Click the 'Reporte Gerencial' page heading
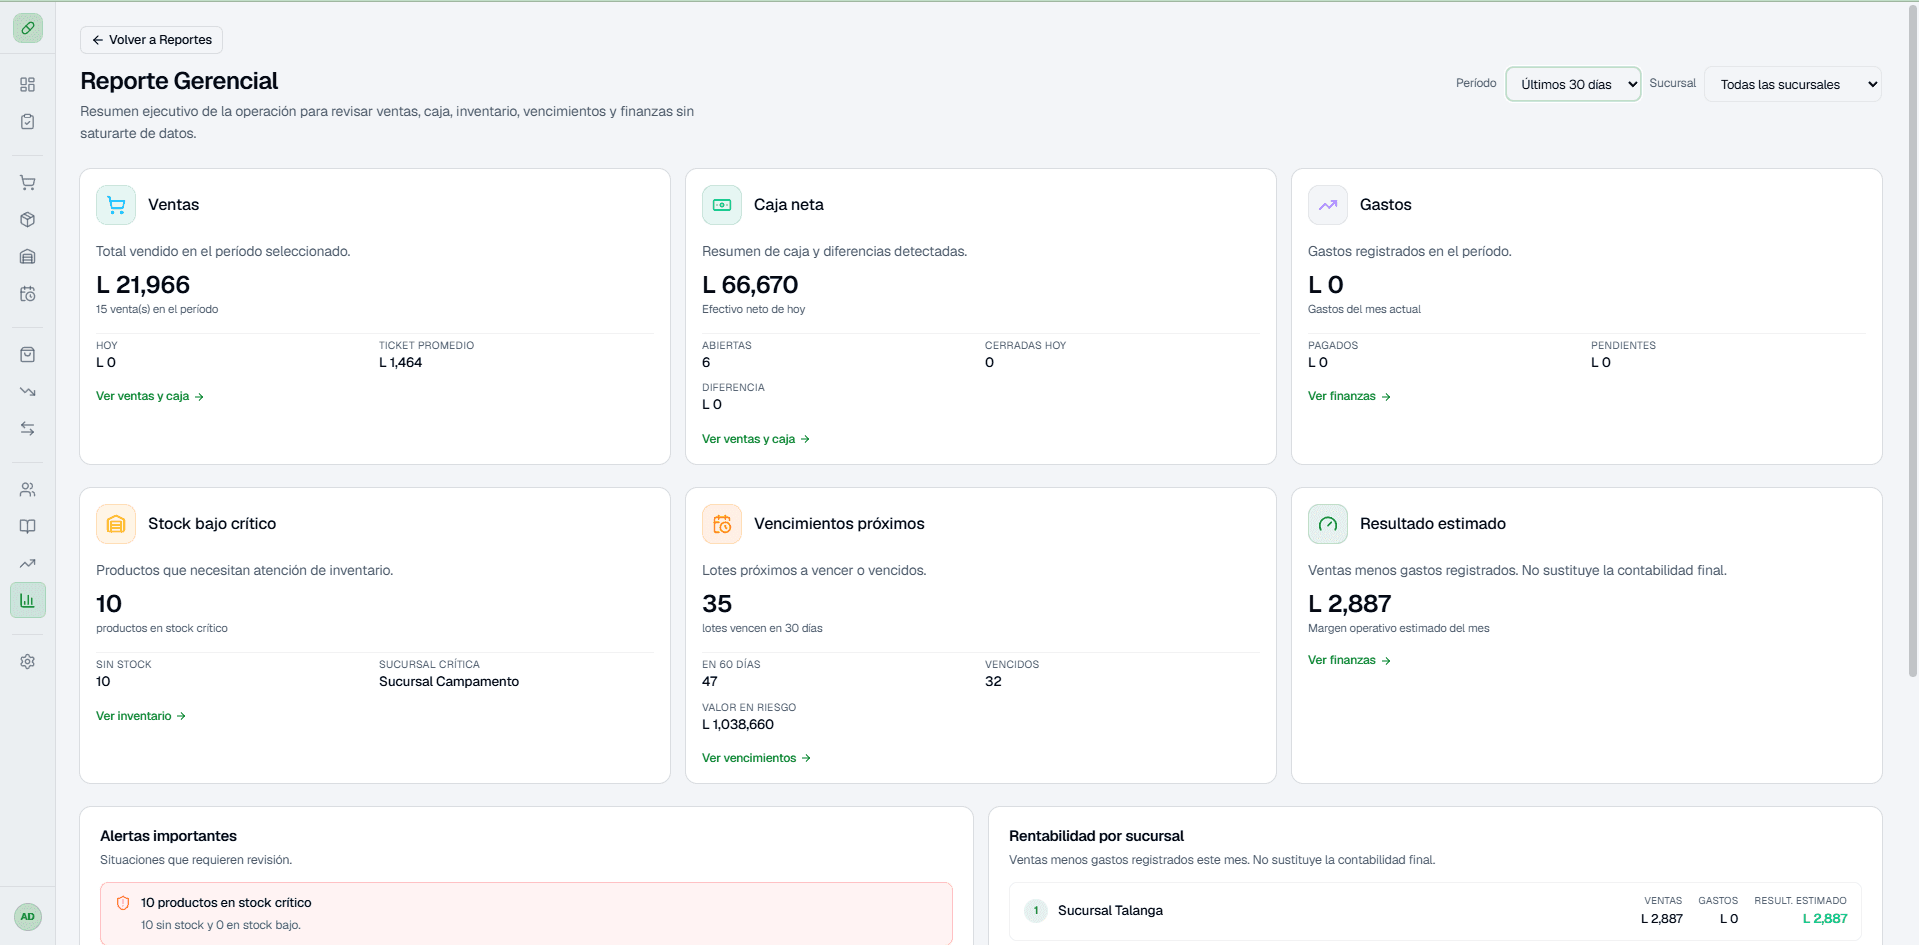 coord(179,81)
